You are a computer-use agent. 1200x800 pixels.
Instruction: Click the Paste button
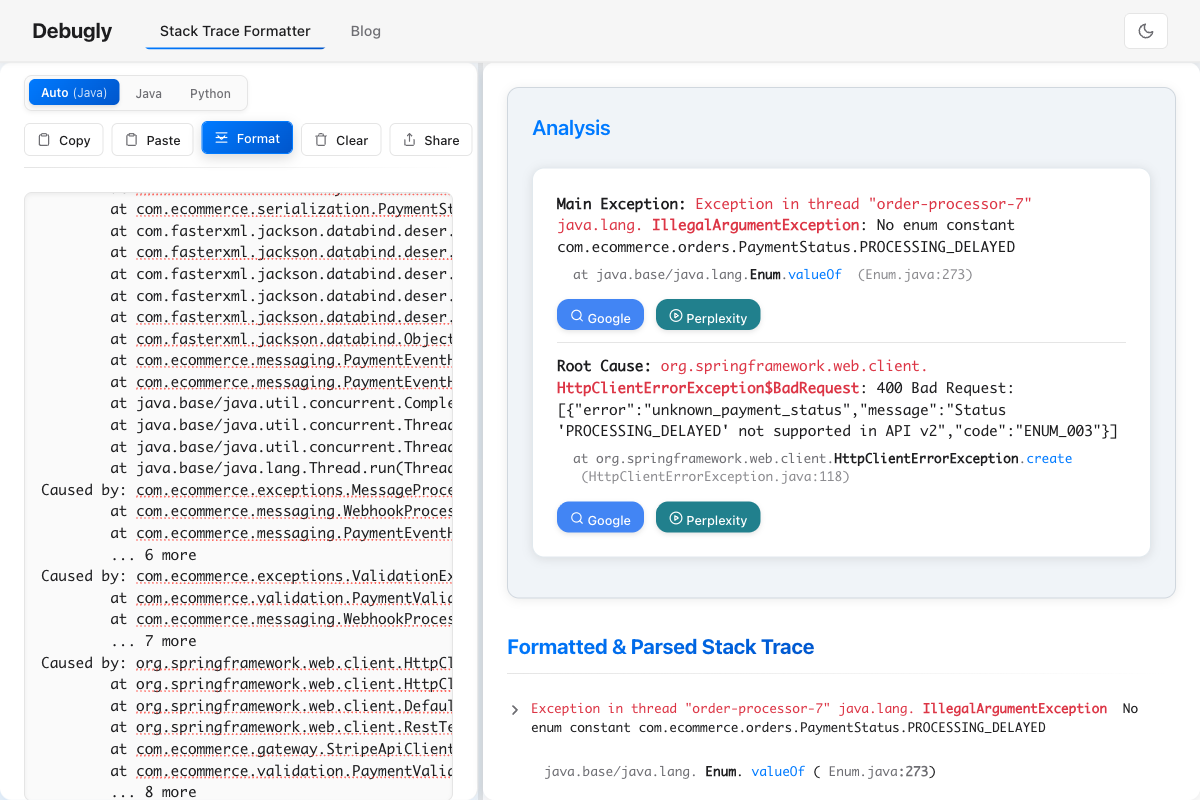pyautogui.click(x=153, y=140)
